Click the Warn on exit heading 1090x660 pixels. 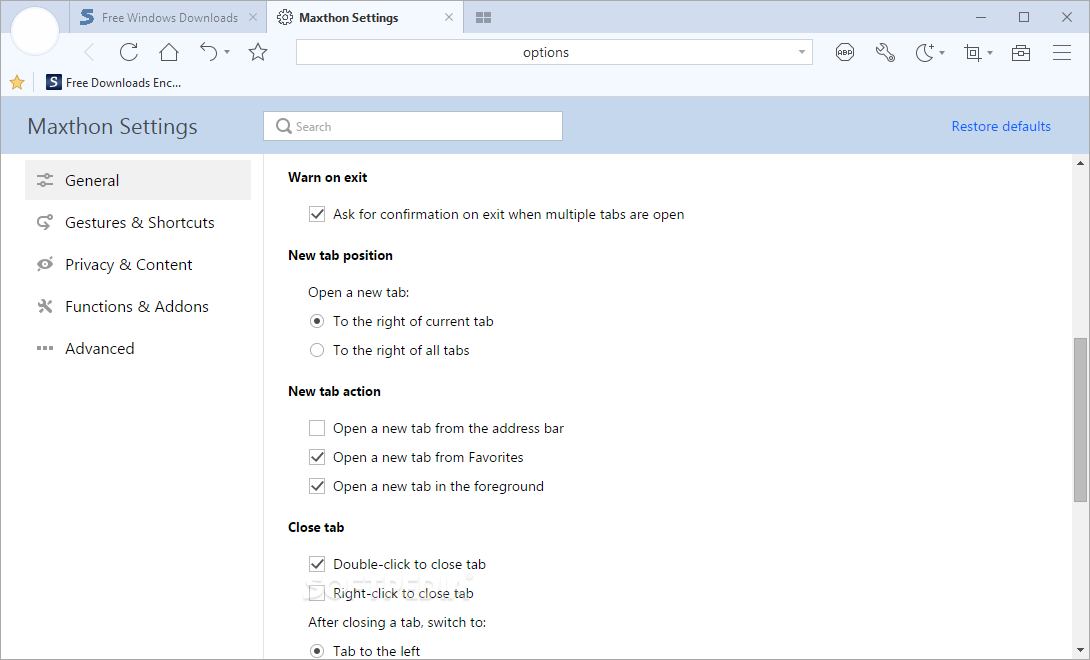point(327,177)
